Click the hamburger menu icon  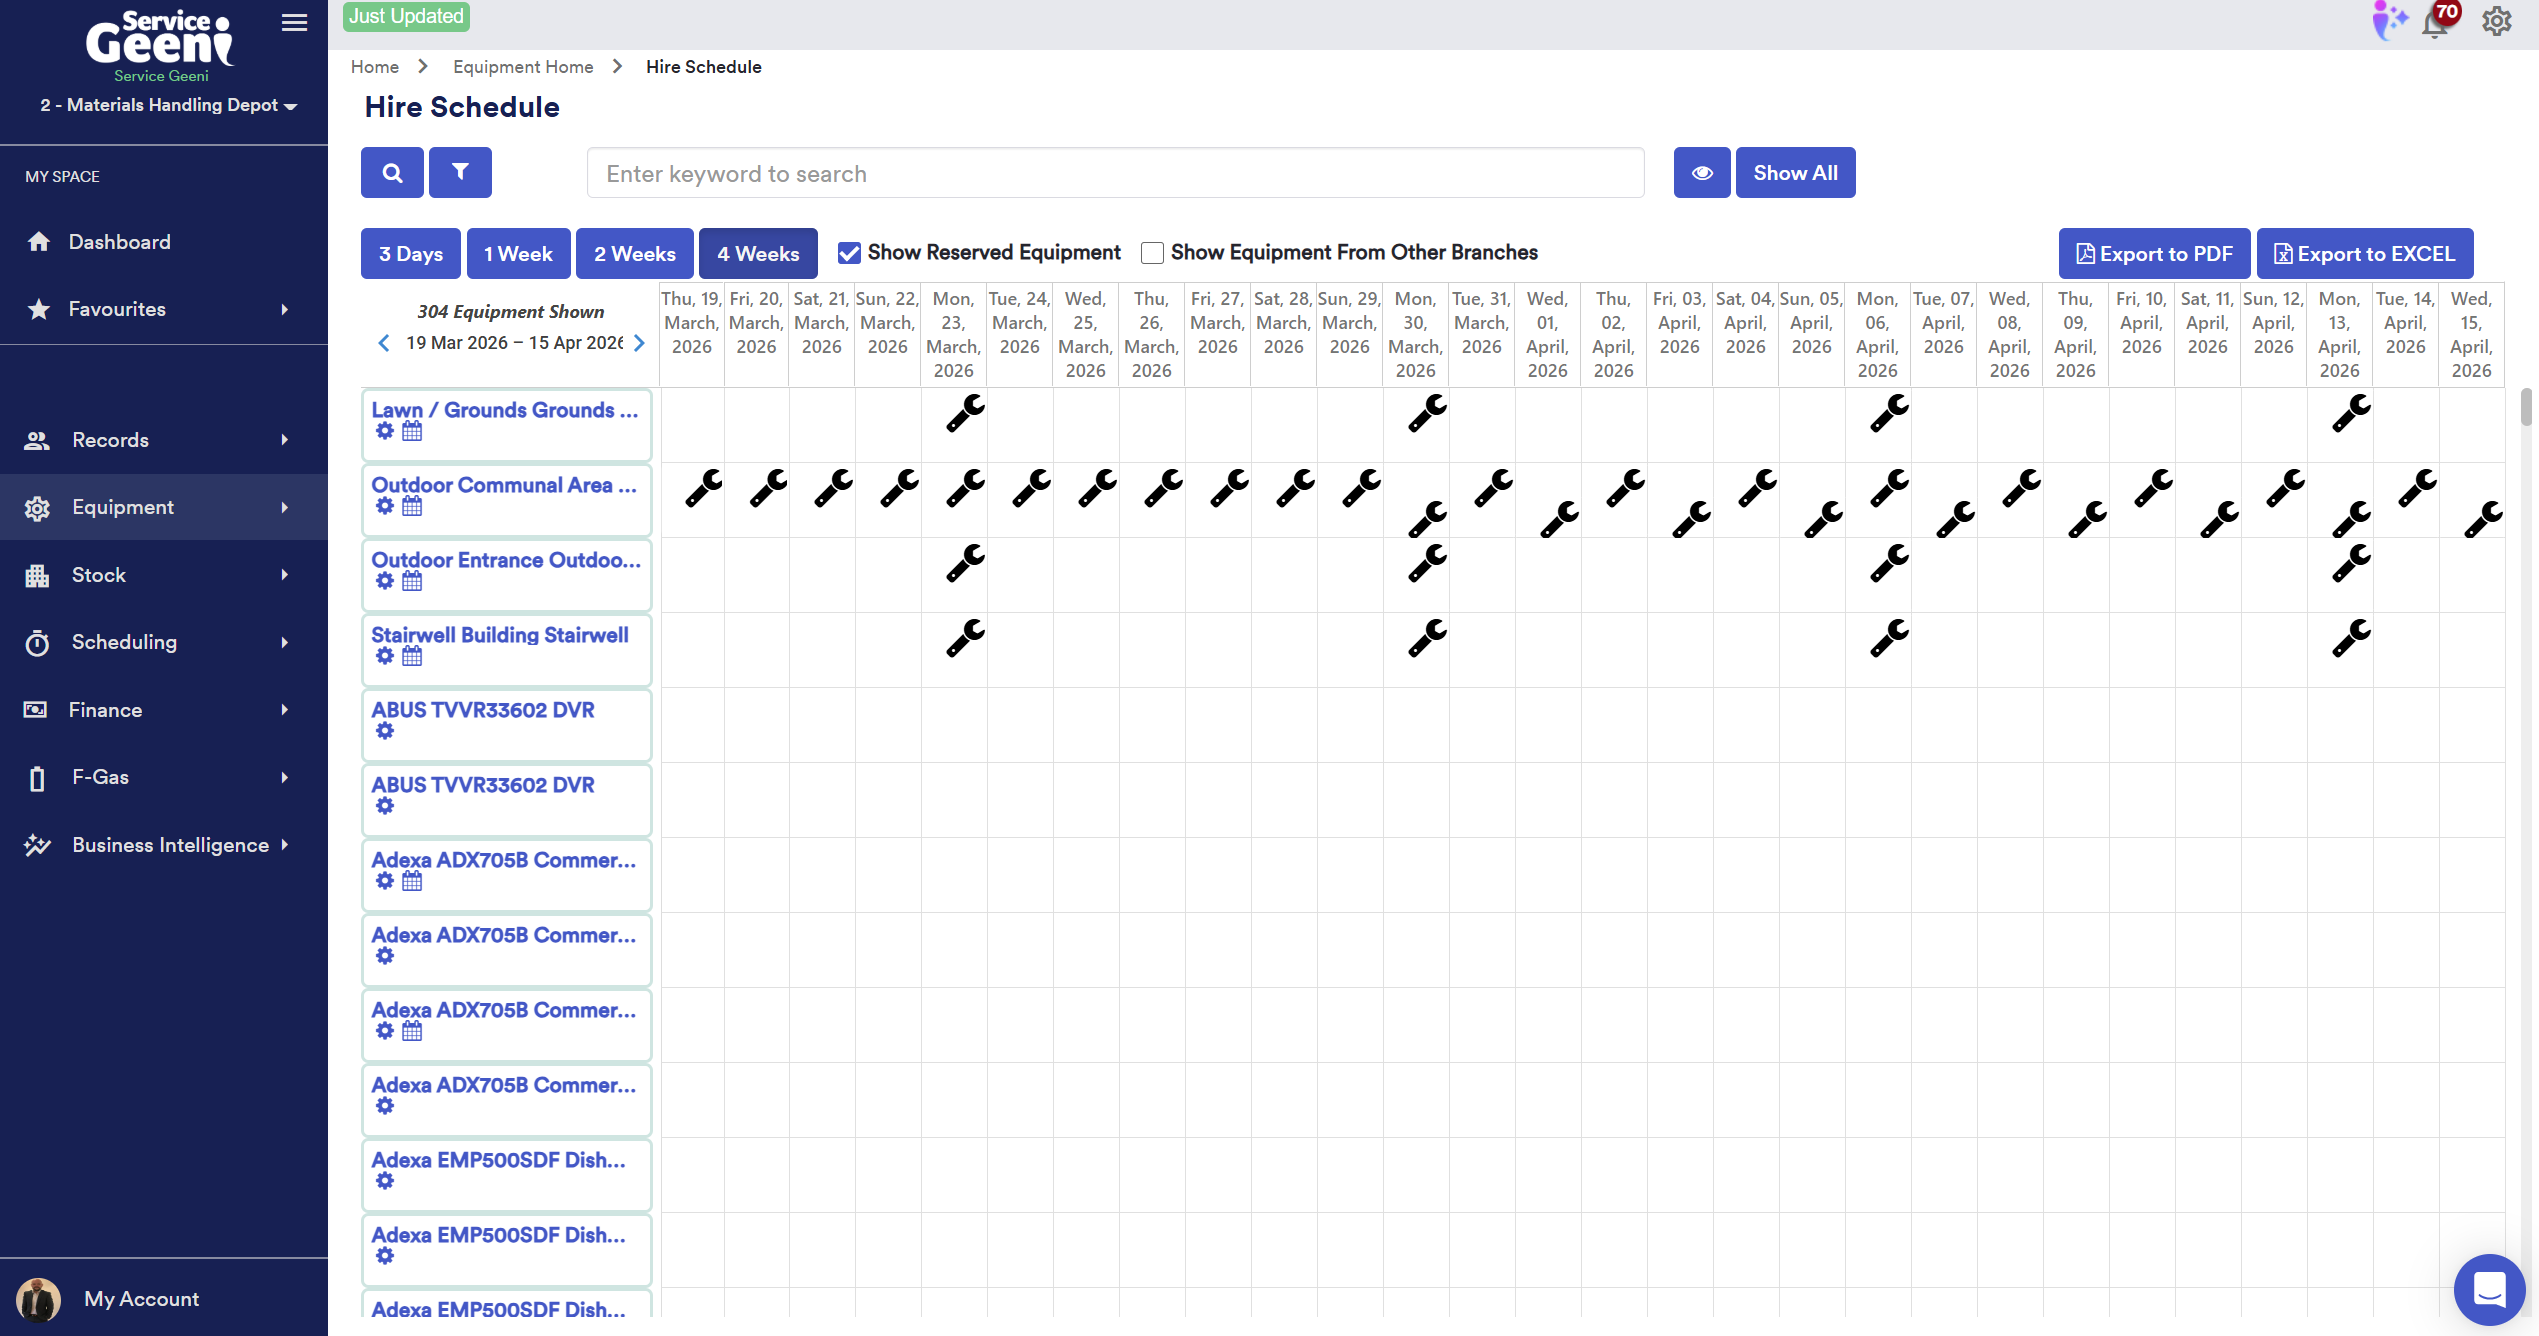pyautogui.click(x=294, y=22)
